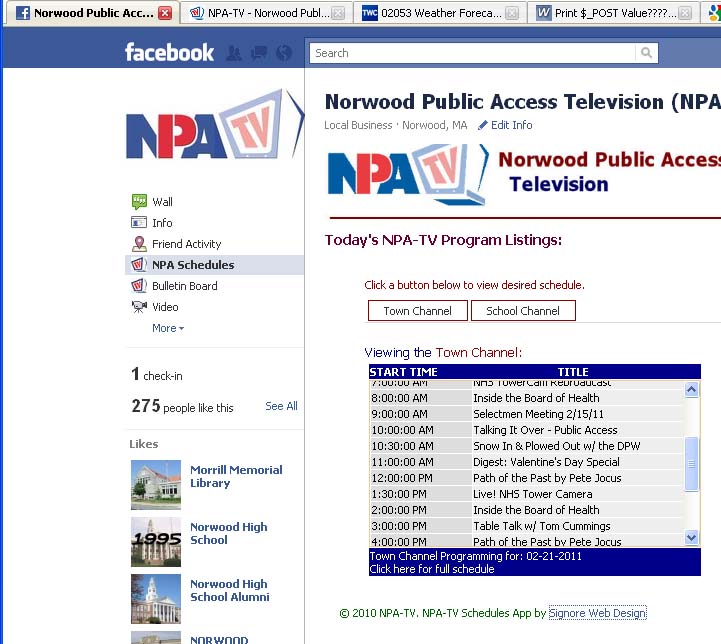Click Digest: Valentine's Day Special title

click(546, 462)
